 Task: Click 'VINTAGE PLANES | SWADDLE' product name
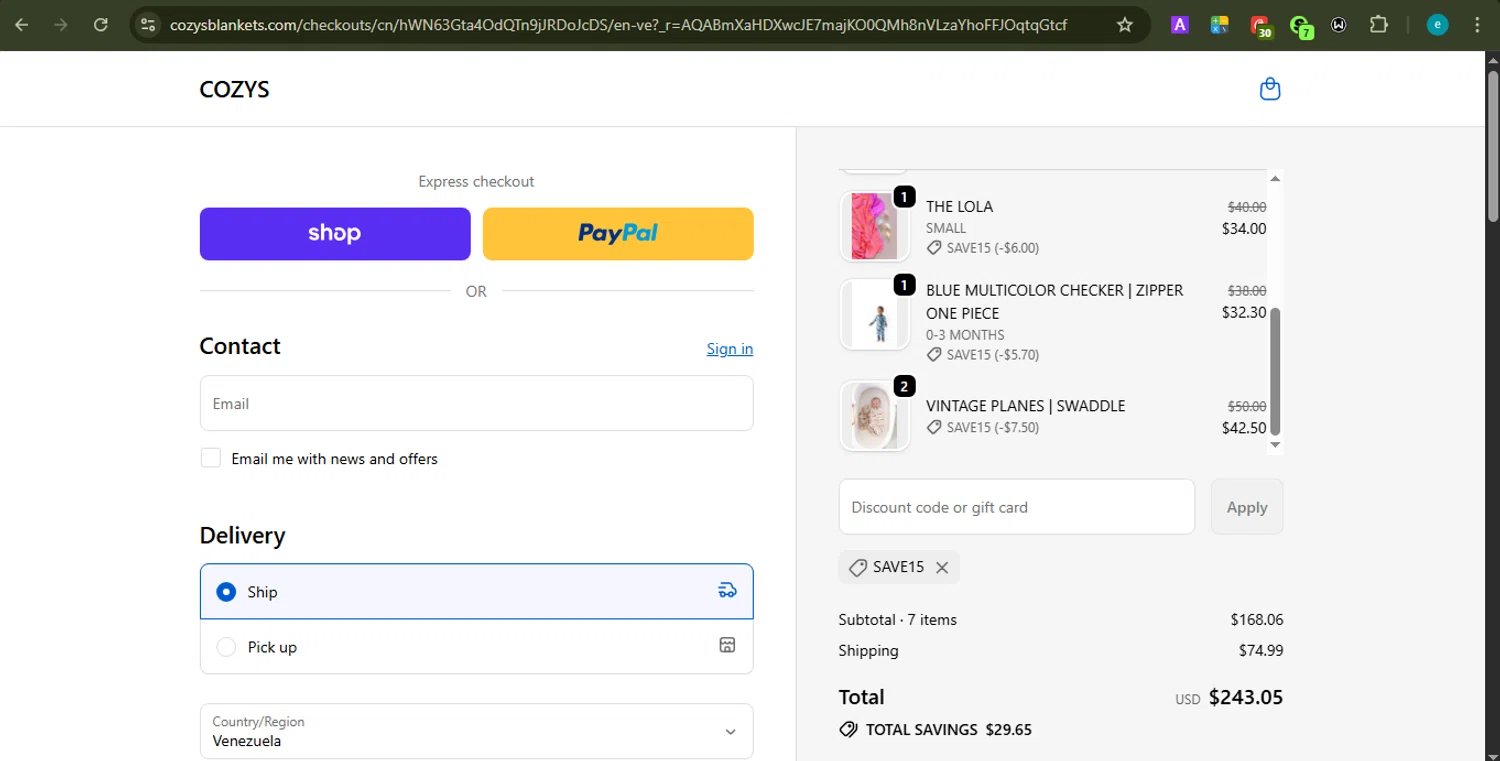pos(1026,406)
